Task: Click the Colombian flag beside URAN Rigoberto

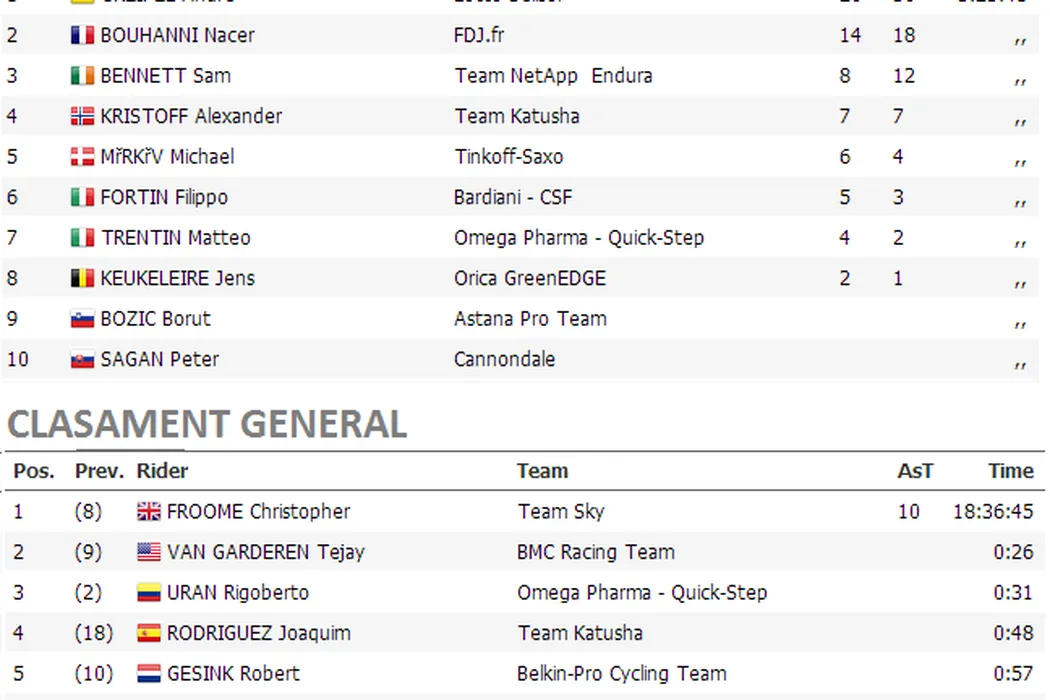Action: tap(148, 593)
